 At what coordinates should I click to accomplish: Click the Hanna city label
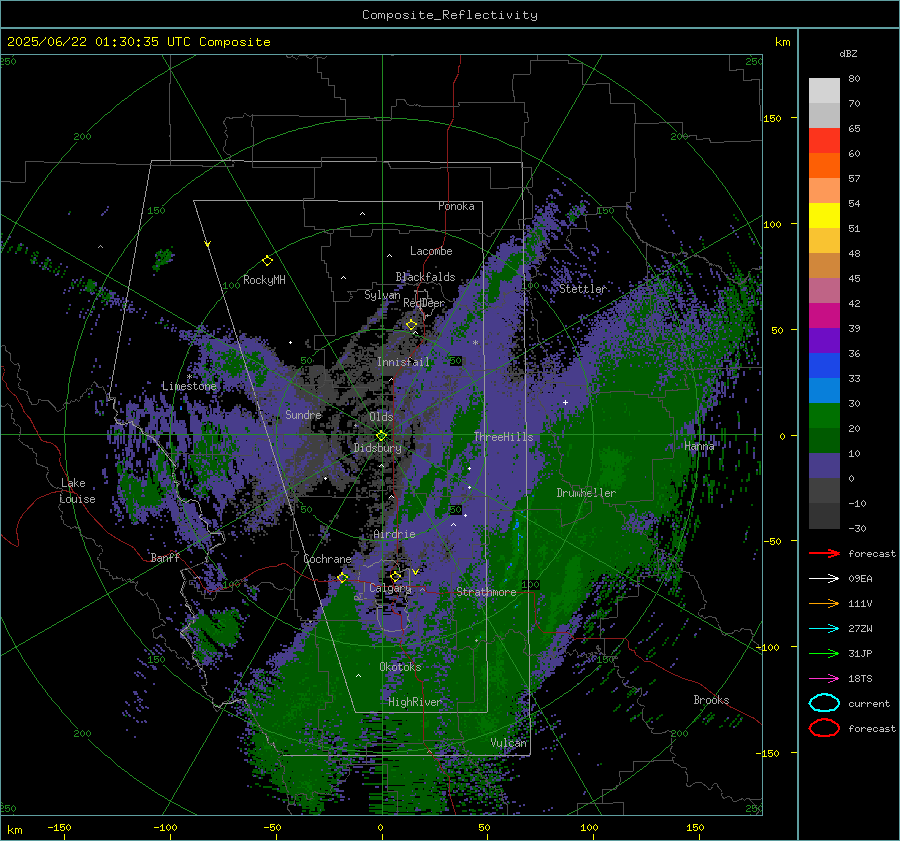(x=699, y=446)
